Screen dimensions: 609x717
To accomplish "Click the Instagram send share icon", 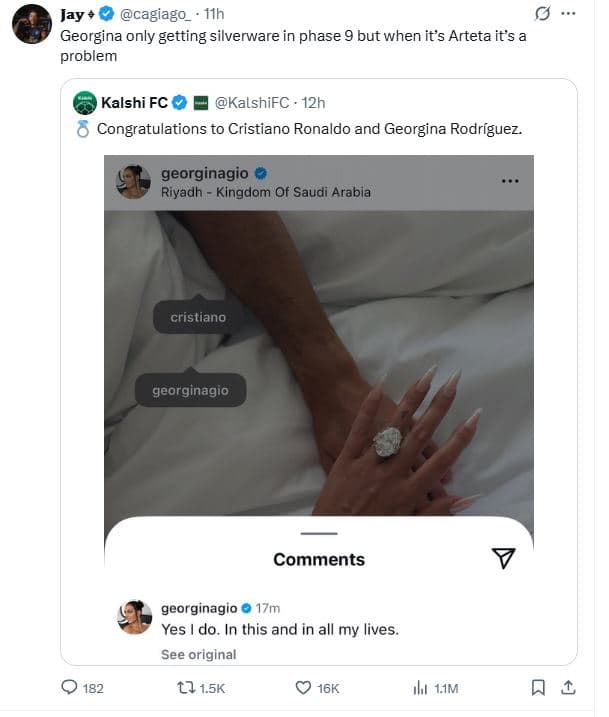I will click(x=504, y=559).
